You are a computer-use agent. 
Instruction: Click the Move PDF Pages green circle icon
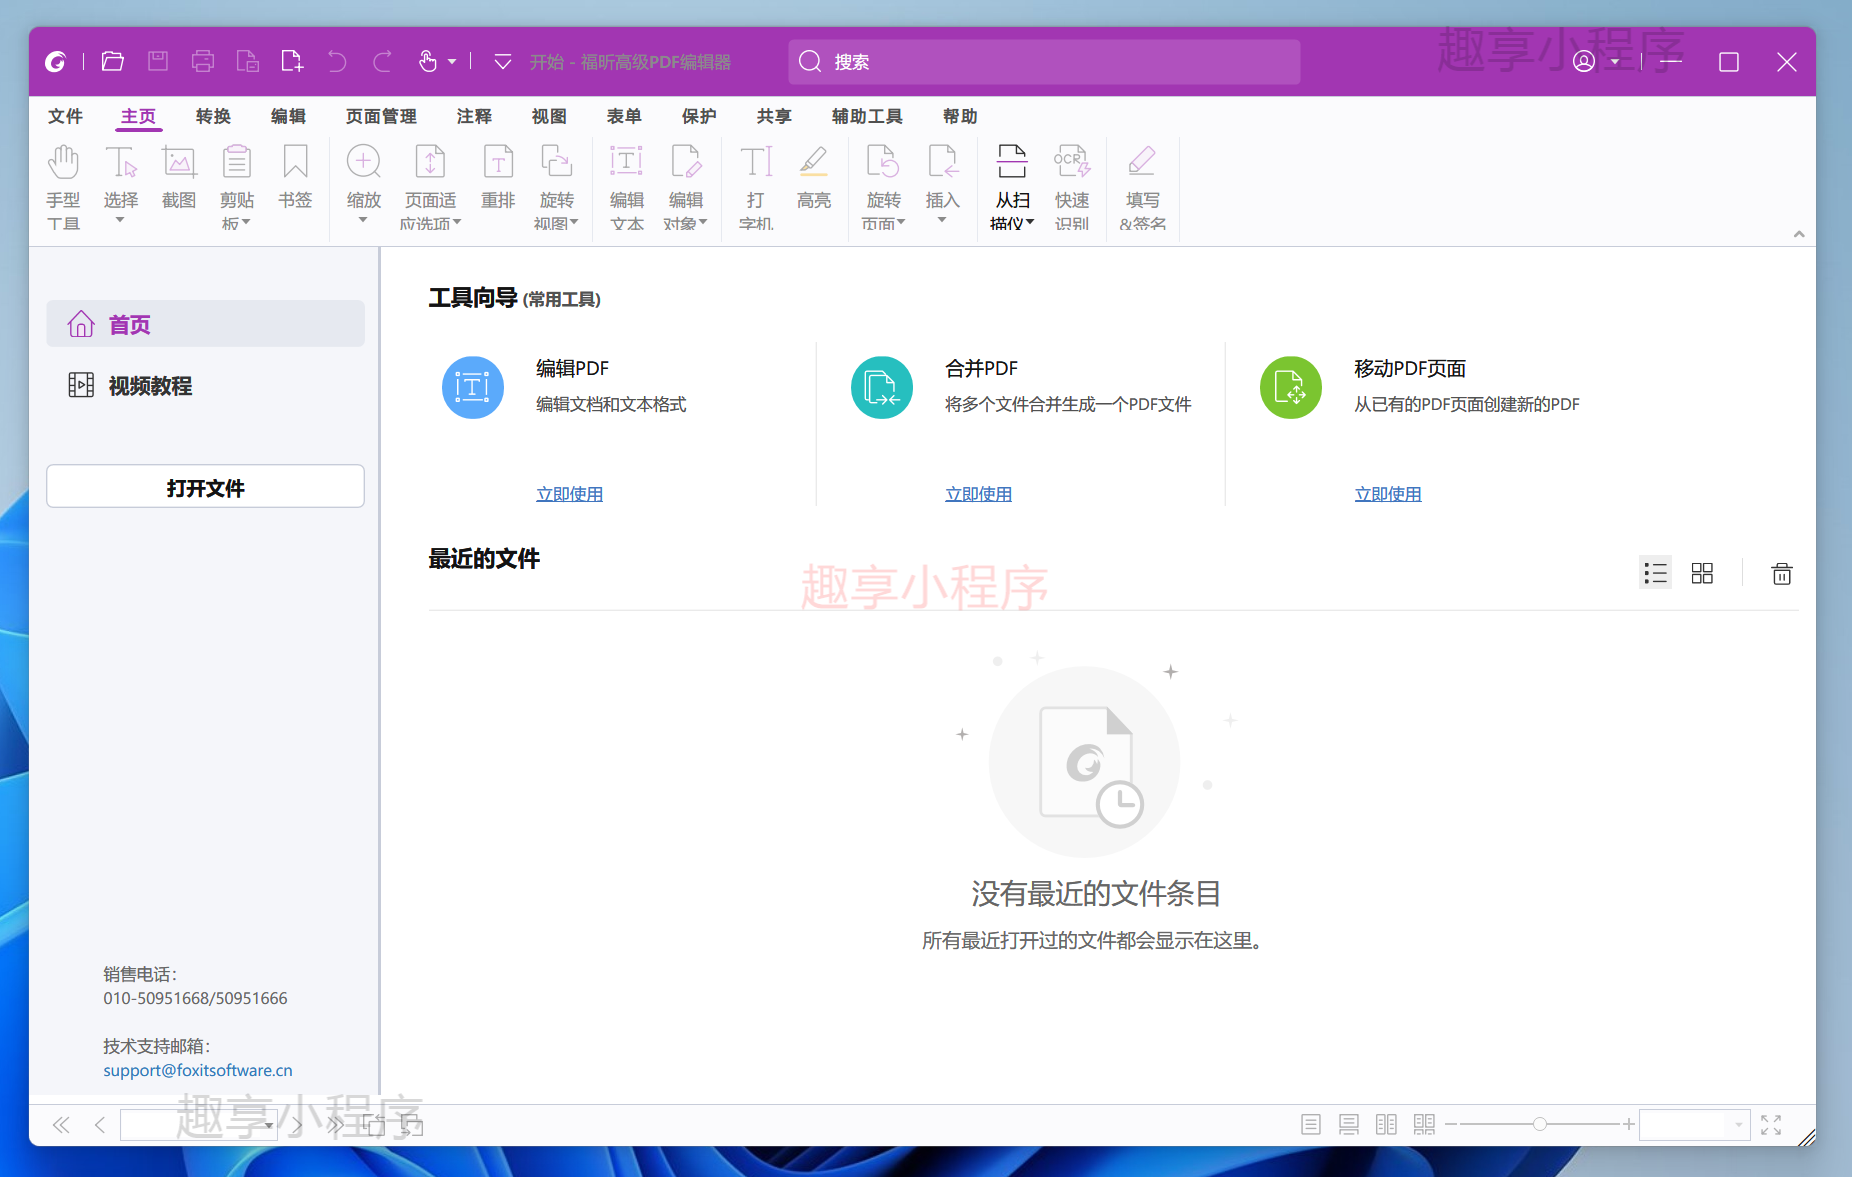click(1291, 388)
